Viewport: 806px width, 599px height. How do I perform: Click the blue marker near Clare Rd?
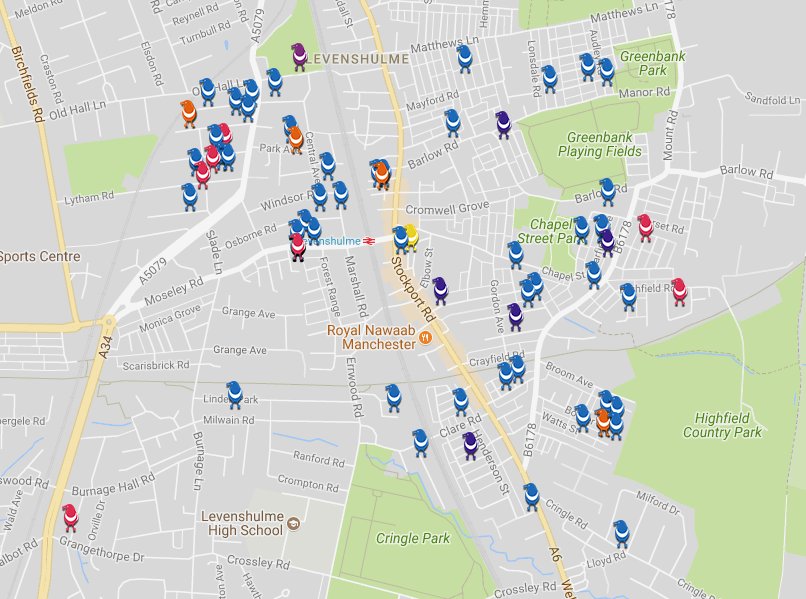point(461,402)
